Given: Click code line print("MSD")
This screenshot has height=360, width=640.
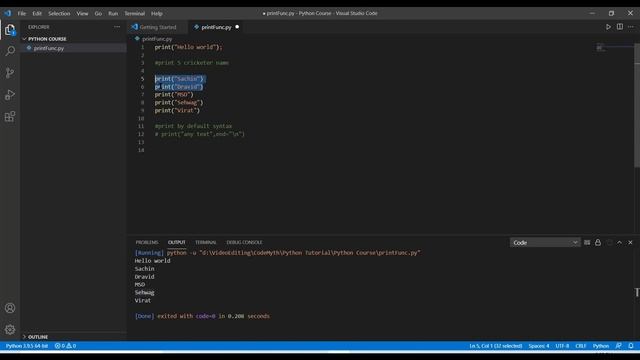Looking at the screenshot, I should pyautogui.click(x=174, y=95).
